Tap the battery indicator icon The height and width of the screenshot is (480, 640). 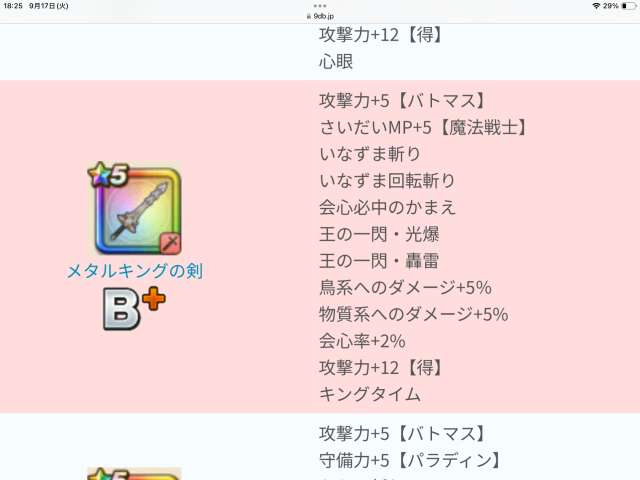point(628,6)
